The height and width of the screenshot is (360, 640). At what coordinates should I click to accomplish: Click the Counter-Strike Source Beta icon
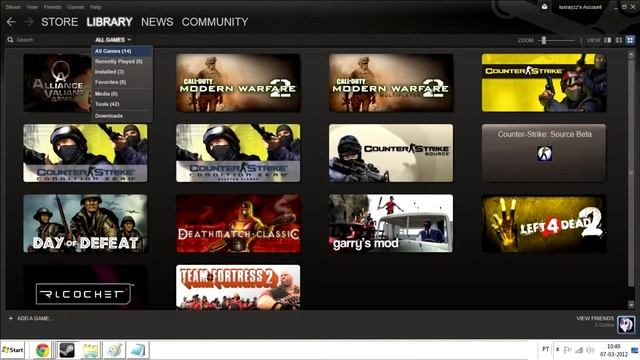pos(544,153)
